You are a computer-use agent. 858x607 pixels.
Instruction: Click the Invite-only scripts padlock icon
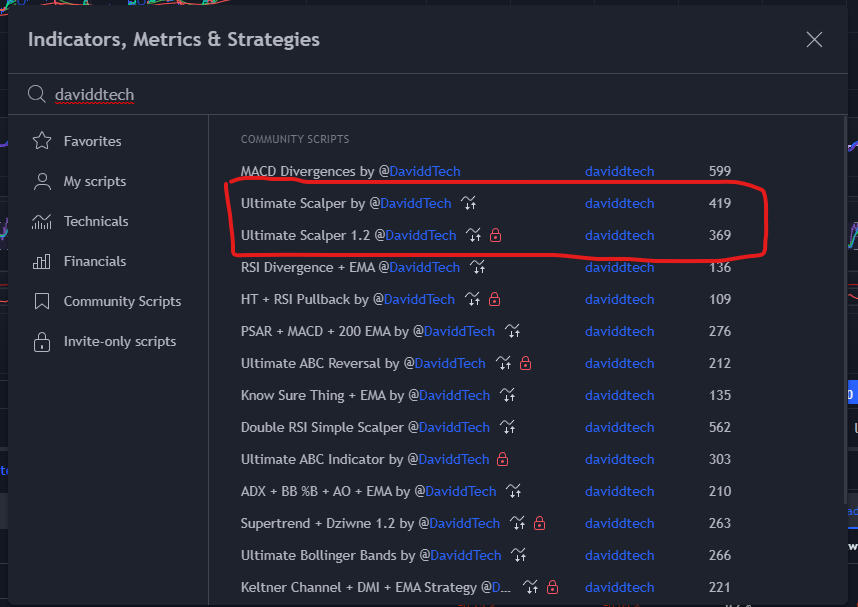tap(42, 342)
